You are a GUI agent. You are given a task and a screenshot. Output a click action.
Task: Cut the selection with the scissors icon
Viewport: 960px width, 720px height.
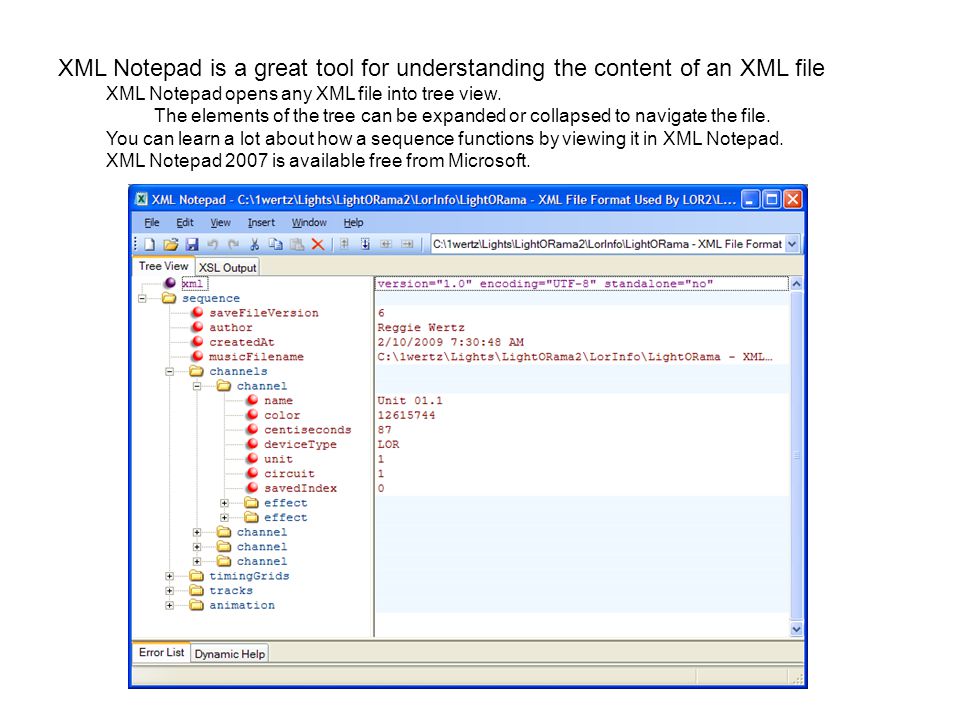[x=254, y=244]
